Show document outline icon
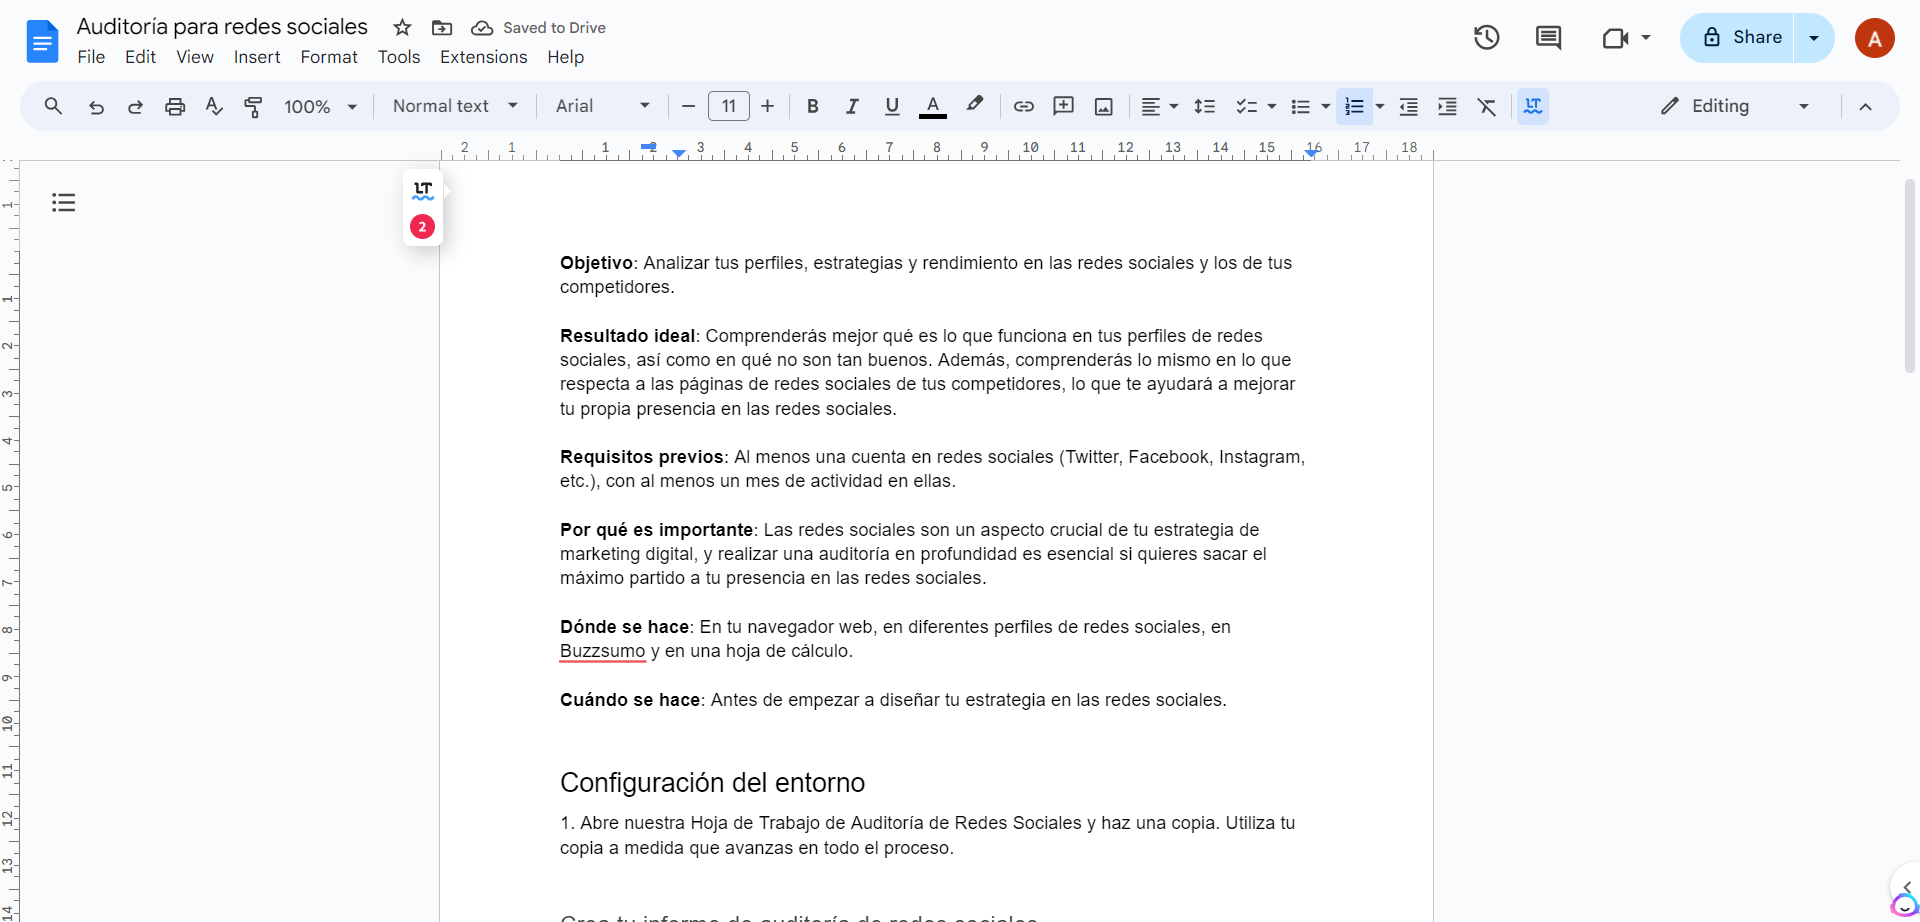 64,203
